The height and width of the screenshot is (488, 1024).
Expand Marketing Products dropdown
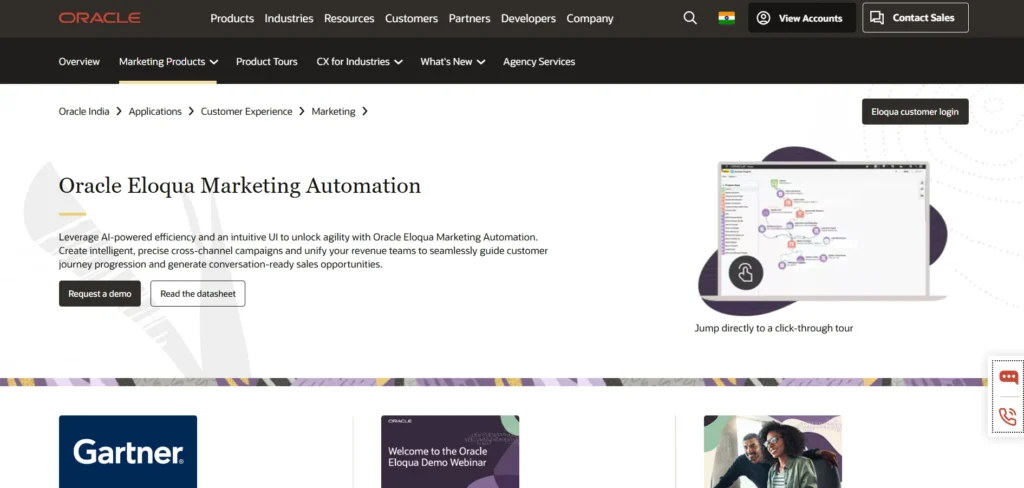point(168,61)
